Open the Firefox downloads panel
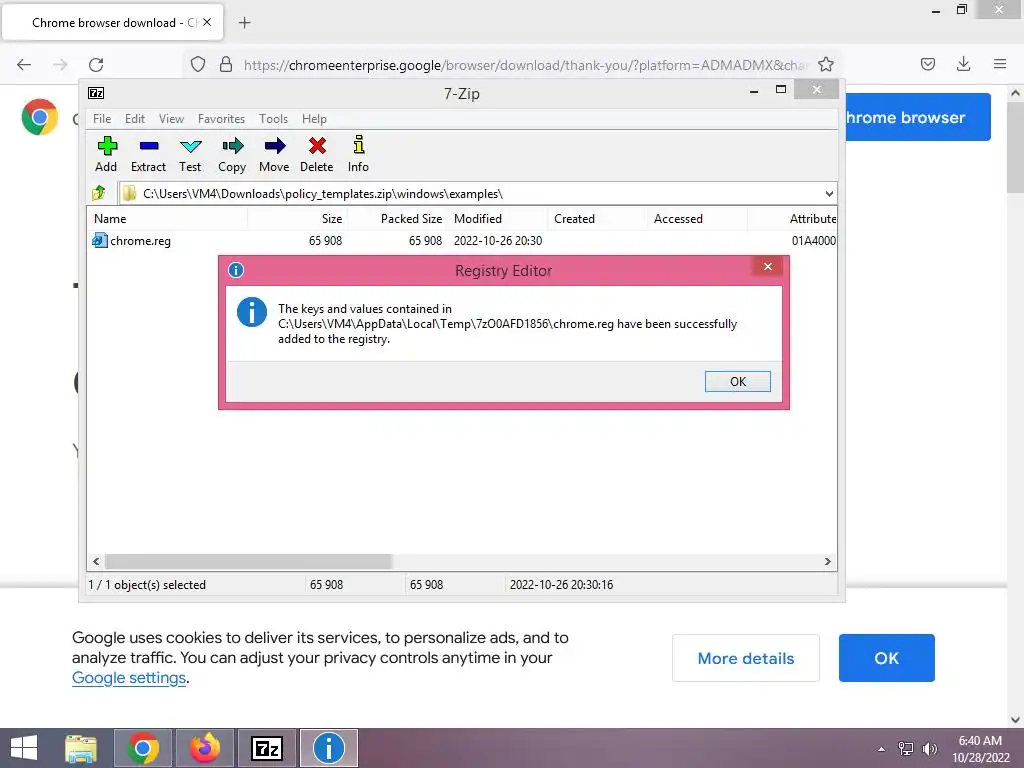1024x768 pixels. (x=963, y=64)
